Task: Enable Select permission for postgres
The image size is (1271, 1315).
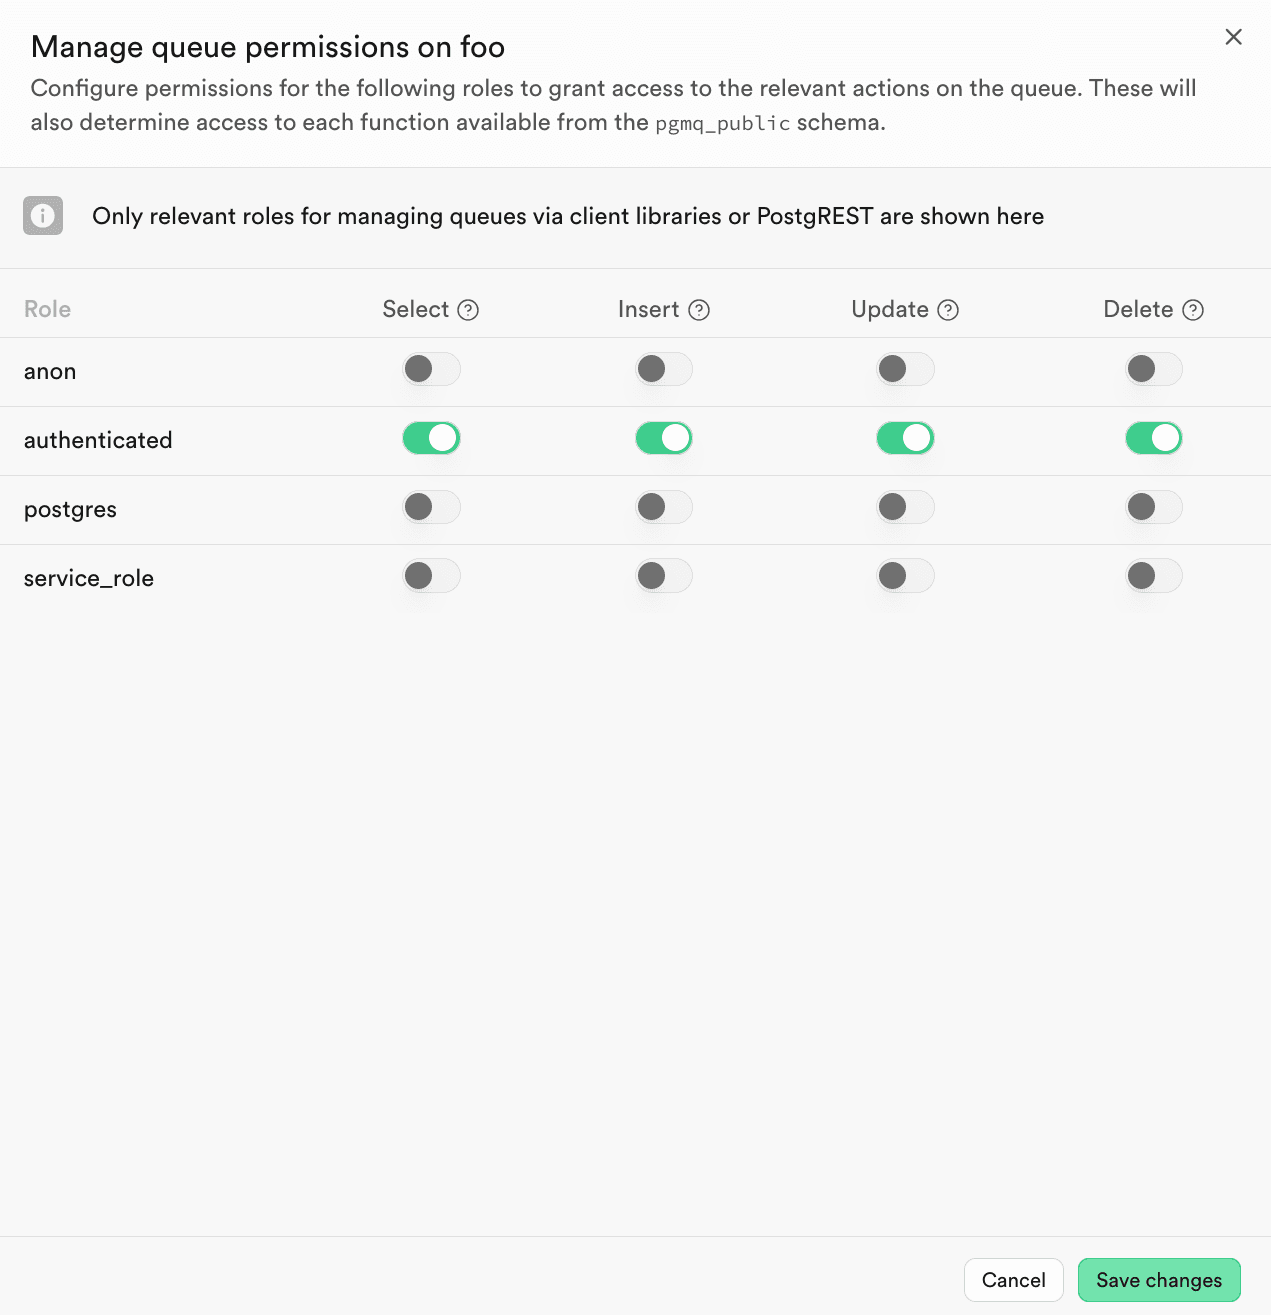Action: [x=431, y=507]
